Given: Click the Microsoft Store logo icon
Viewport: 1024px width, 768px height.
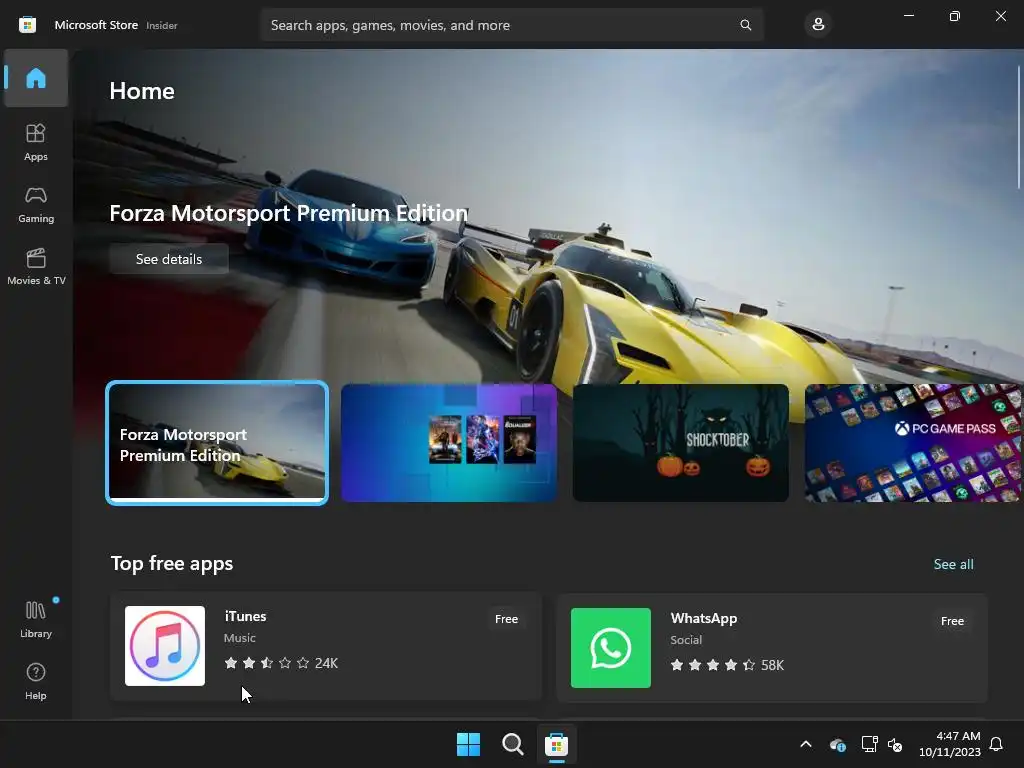Looking at the screenshot, I should pos(27,25).
